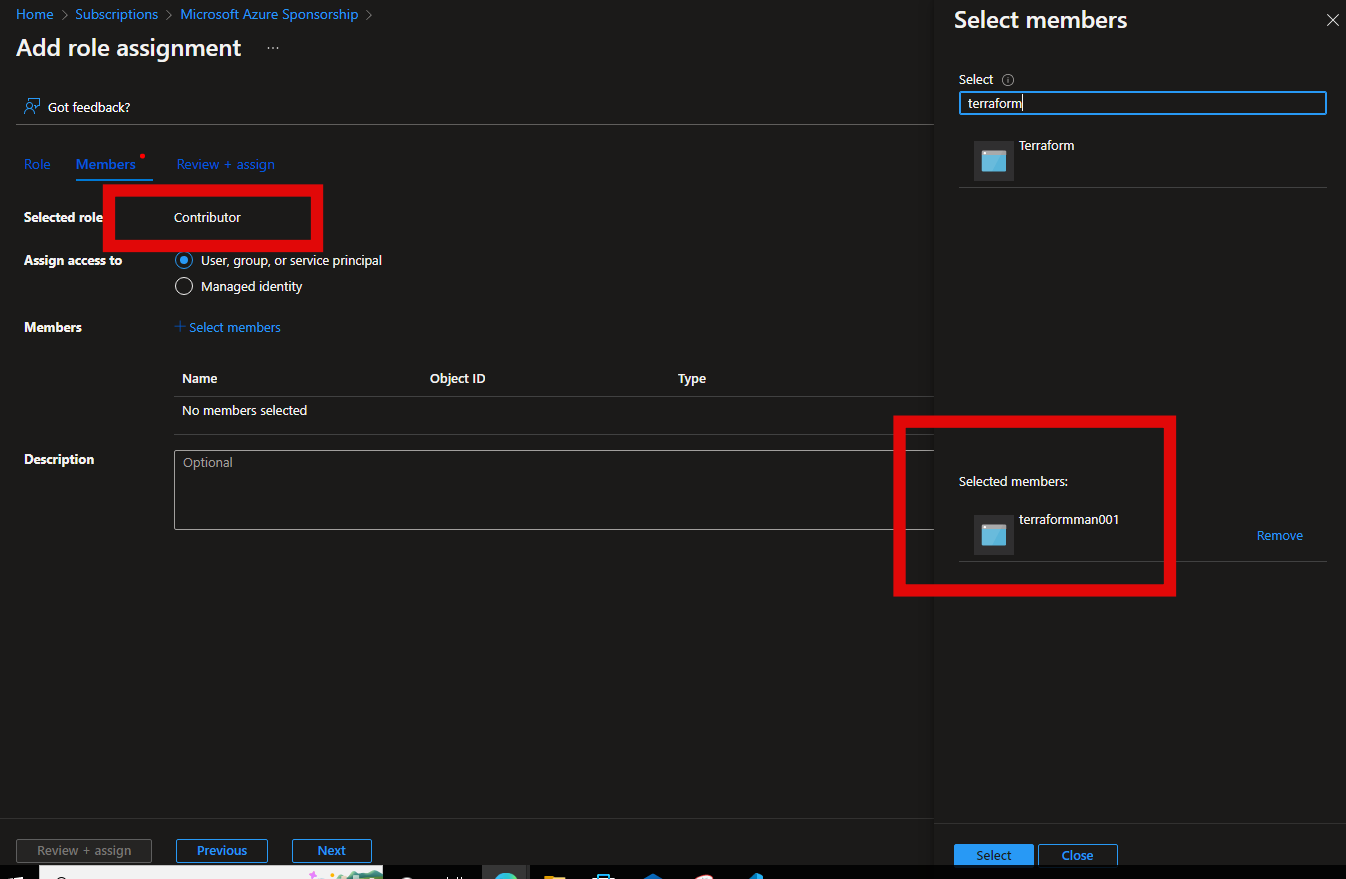
Task: Close the Select members panel with X
Action: [x=1332, y=20]
